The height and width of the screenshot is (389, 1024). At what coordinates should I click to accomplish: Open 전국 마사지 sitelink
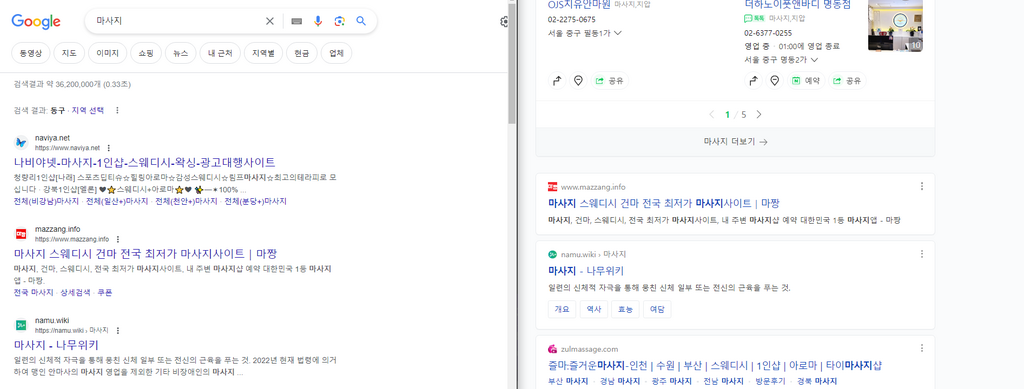pos(33,293)
